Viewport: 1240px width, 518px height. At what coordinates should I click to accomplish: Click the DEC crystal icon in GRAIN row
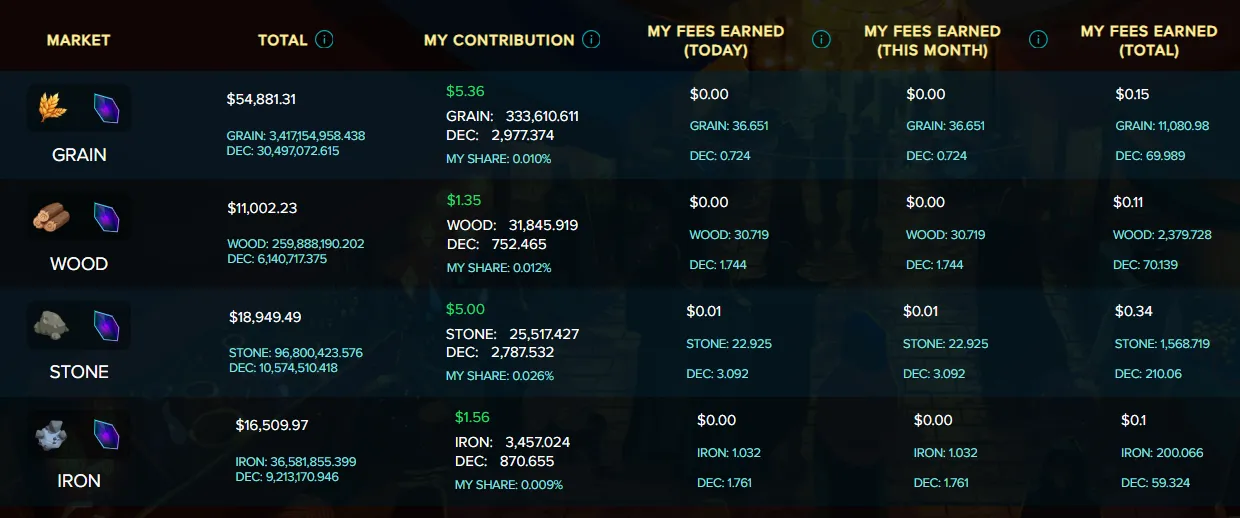point(106,108)
